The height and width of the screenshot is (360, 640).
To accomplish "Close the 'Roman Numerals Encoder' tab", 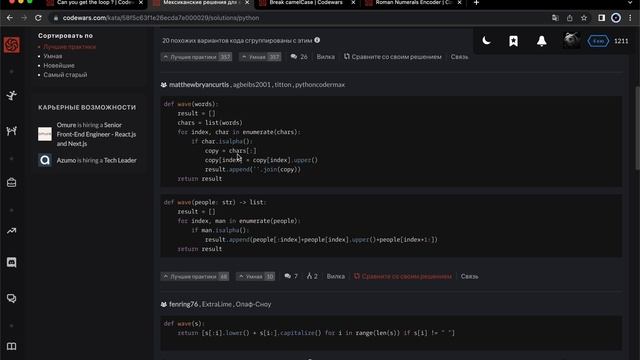I will point(459,3).
